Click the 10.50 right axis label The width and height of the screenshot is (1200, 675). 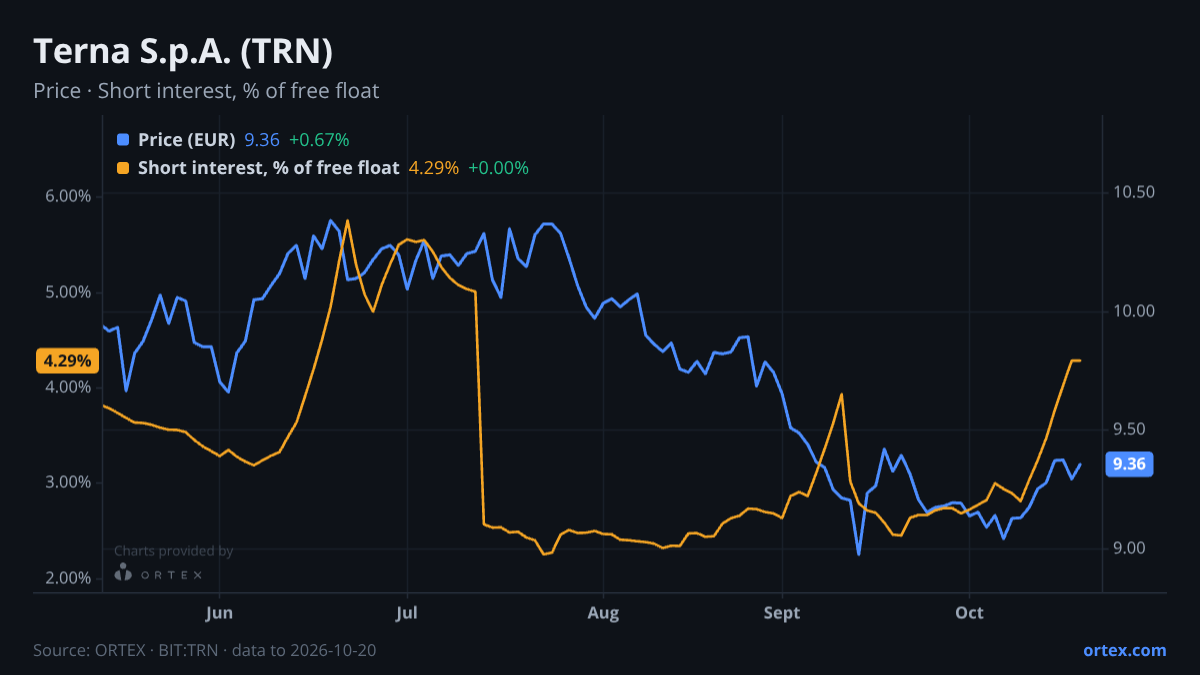[x=1134, y=192]
